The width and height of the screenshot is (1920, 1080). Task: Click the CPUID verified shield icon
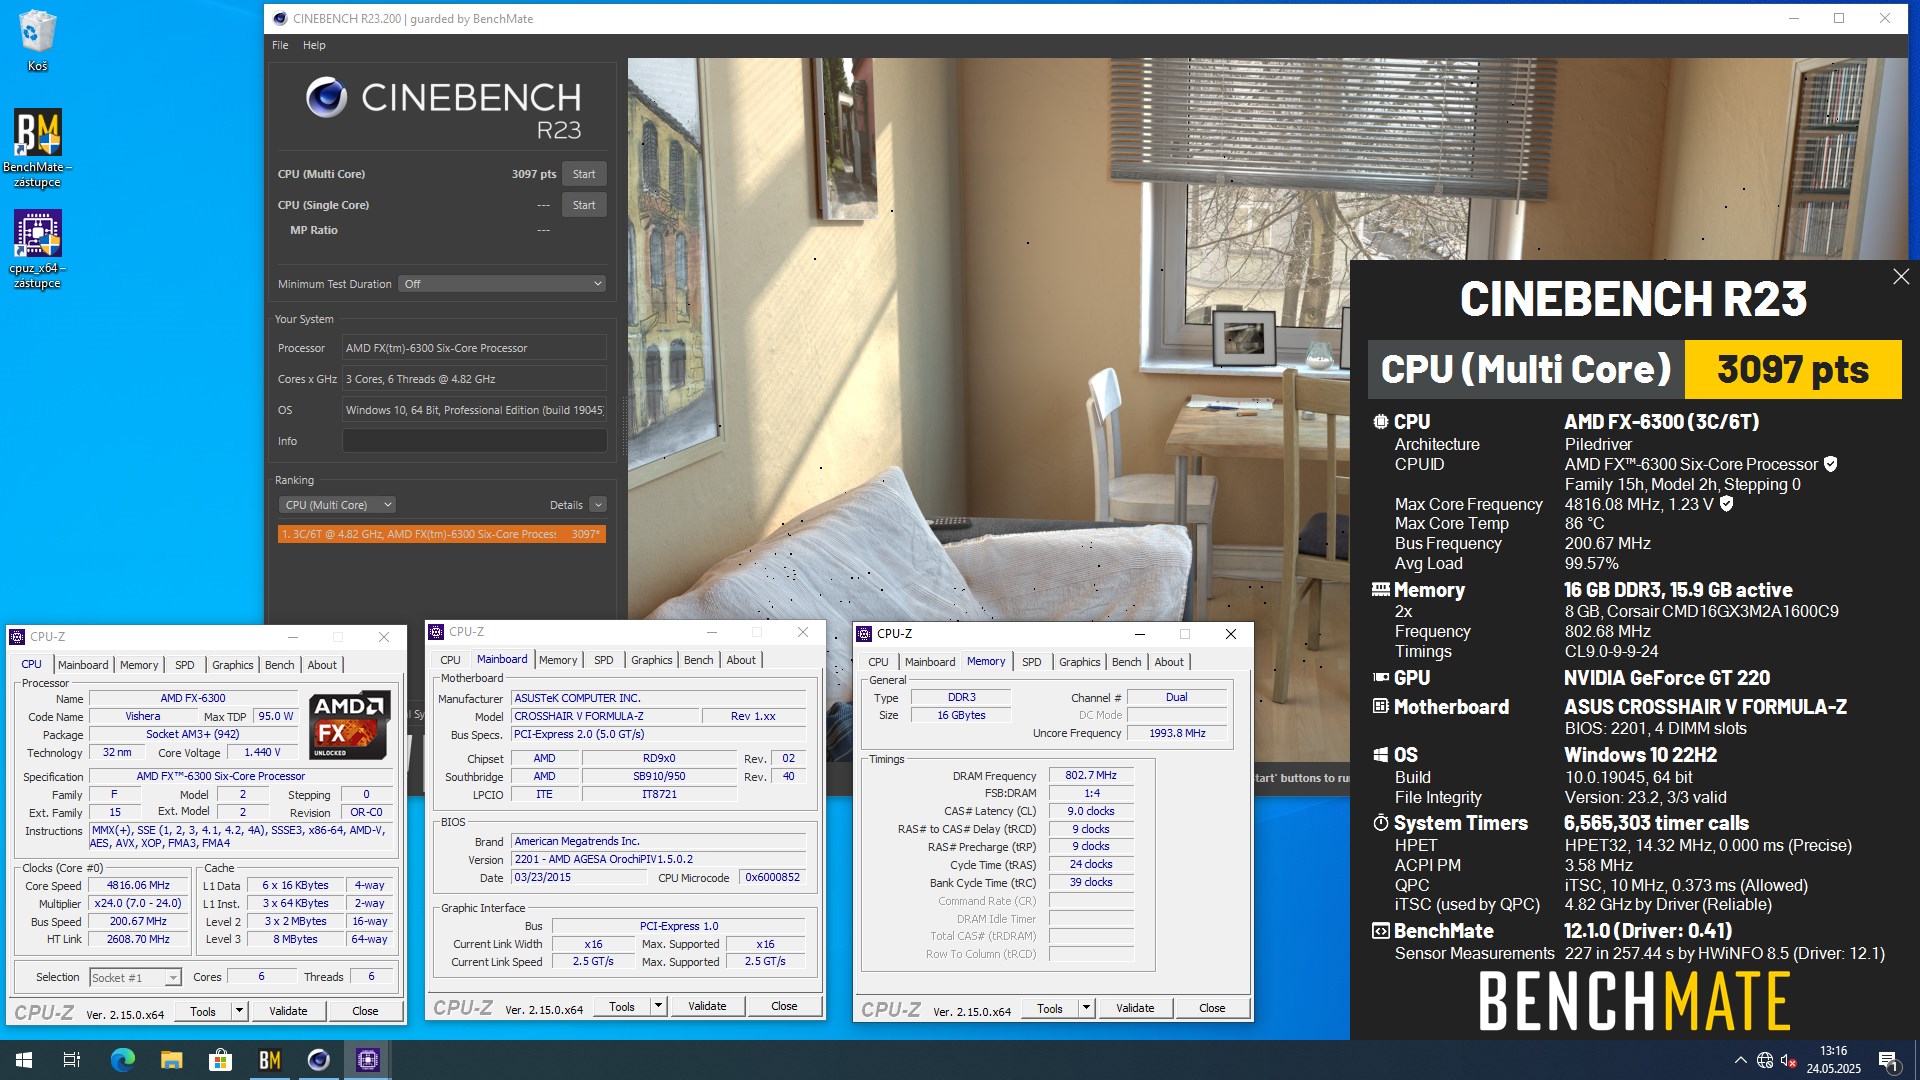(x=1830, y=464)
